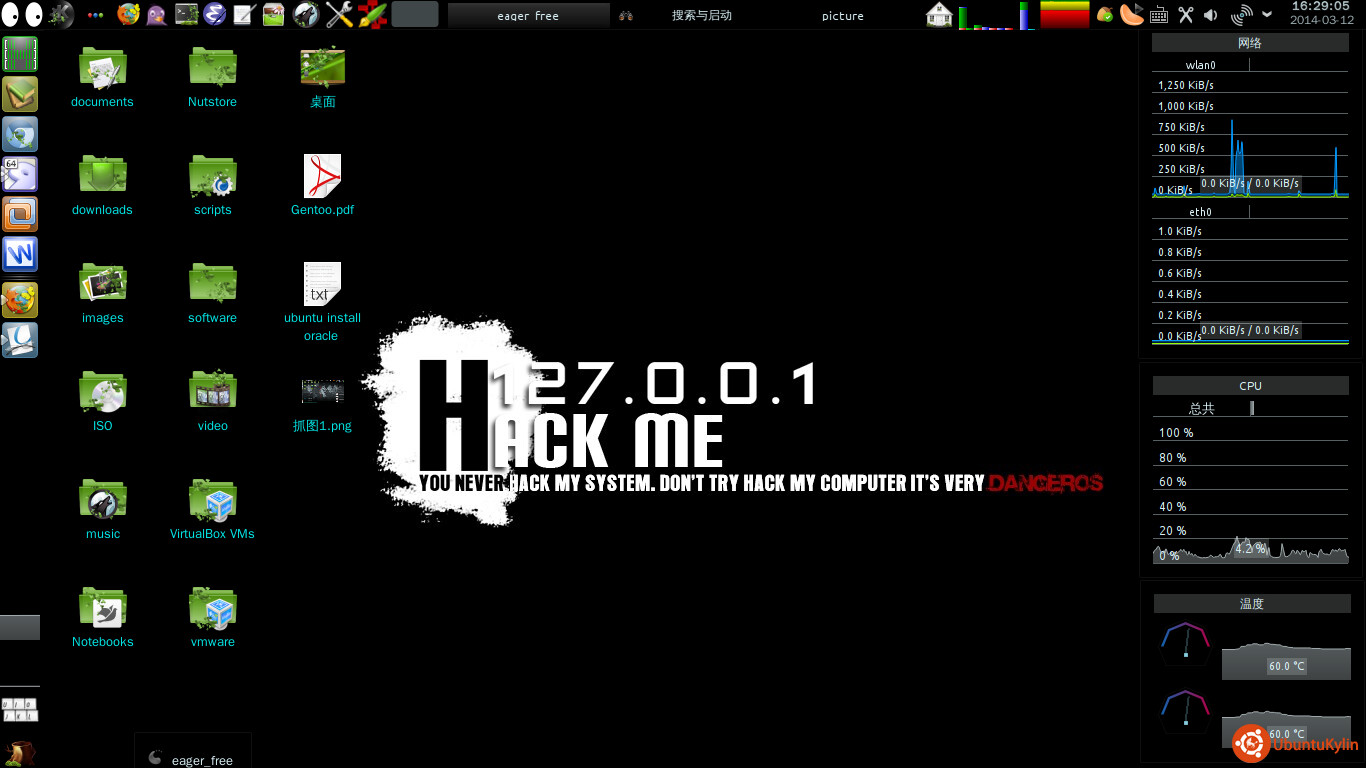Click the Nutstore acorn tray icon
Screen dimensions: 1366x768
pos(1105,14)
